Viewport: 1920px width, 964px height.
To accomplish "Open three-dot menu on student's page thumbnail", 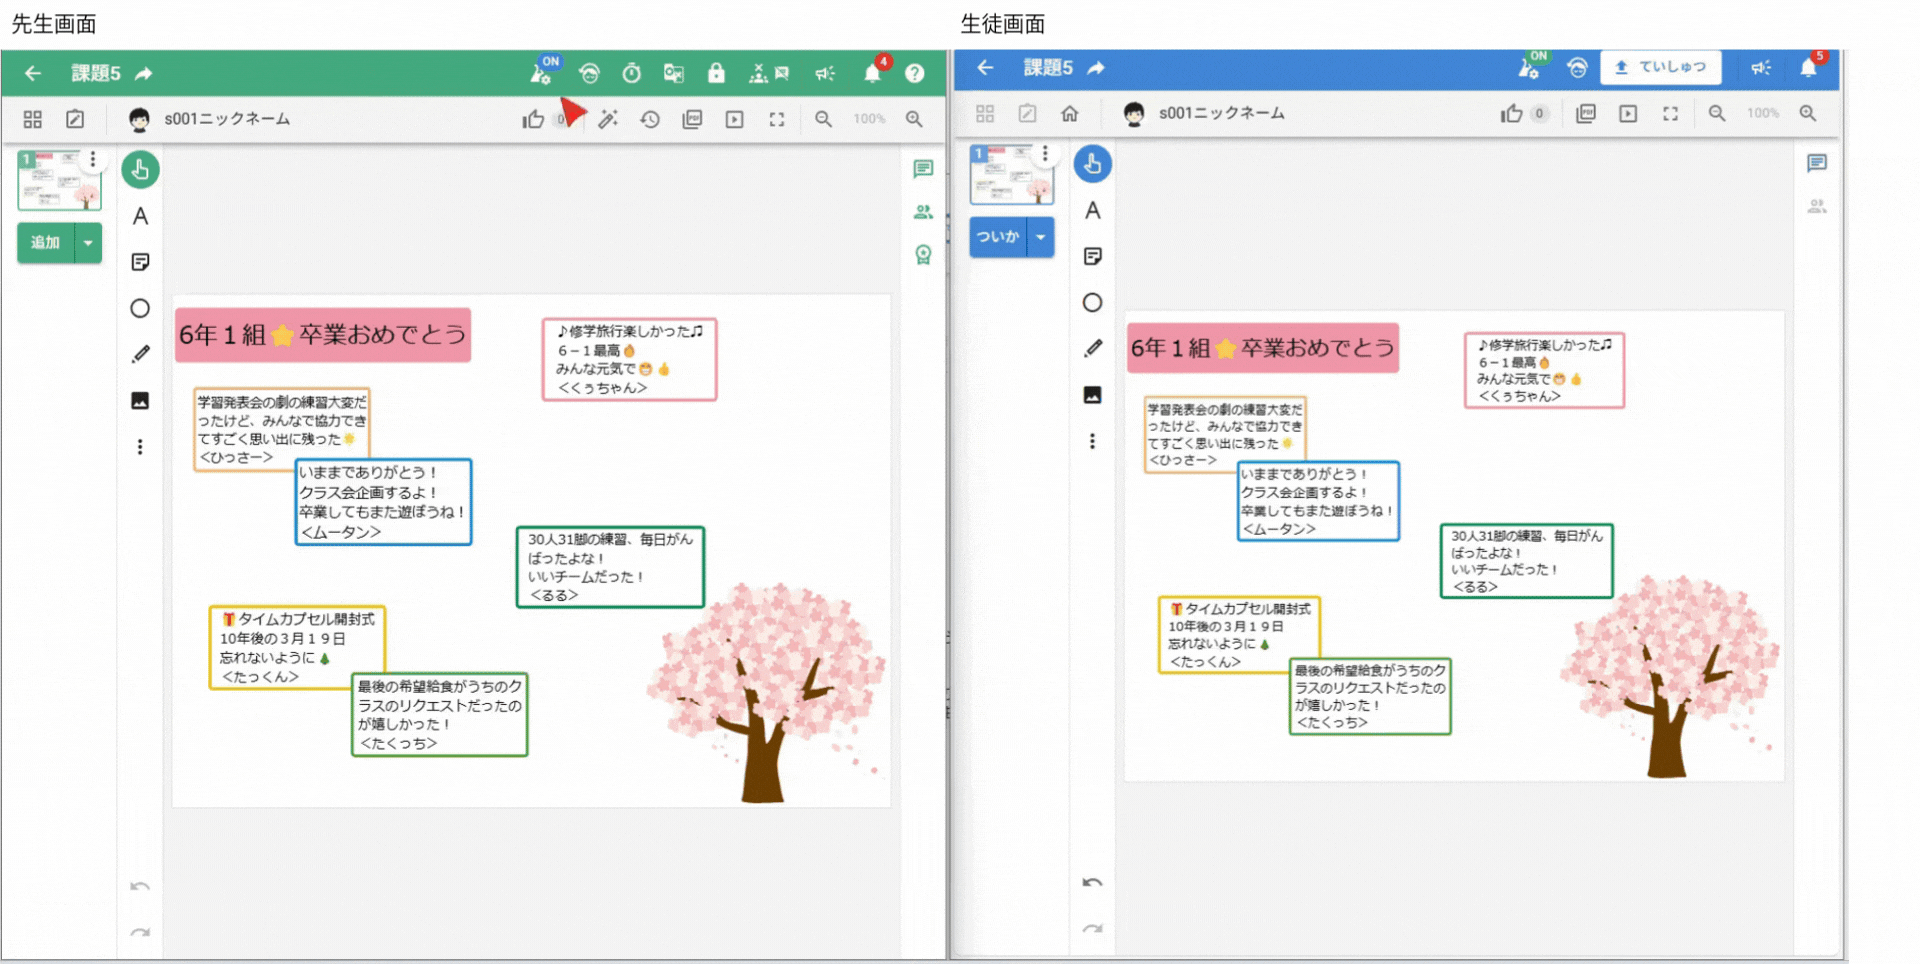I will [1045, 153].
